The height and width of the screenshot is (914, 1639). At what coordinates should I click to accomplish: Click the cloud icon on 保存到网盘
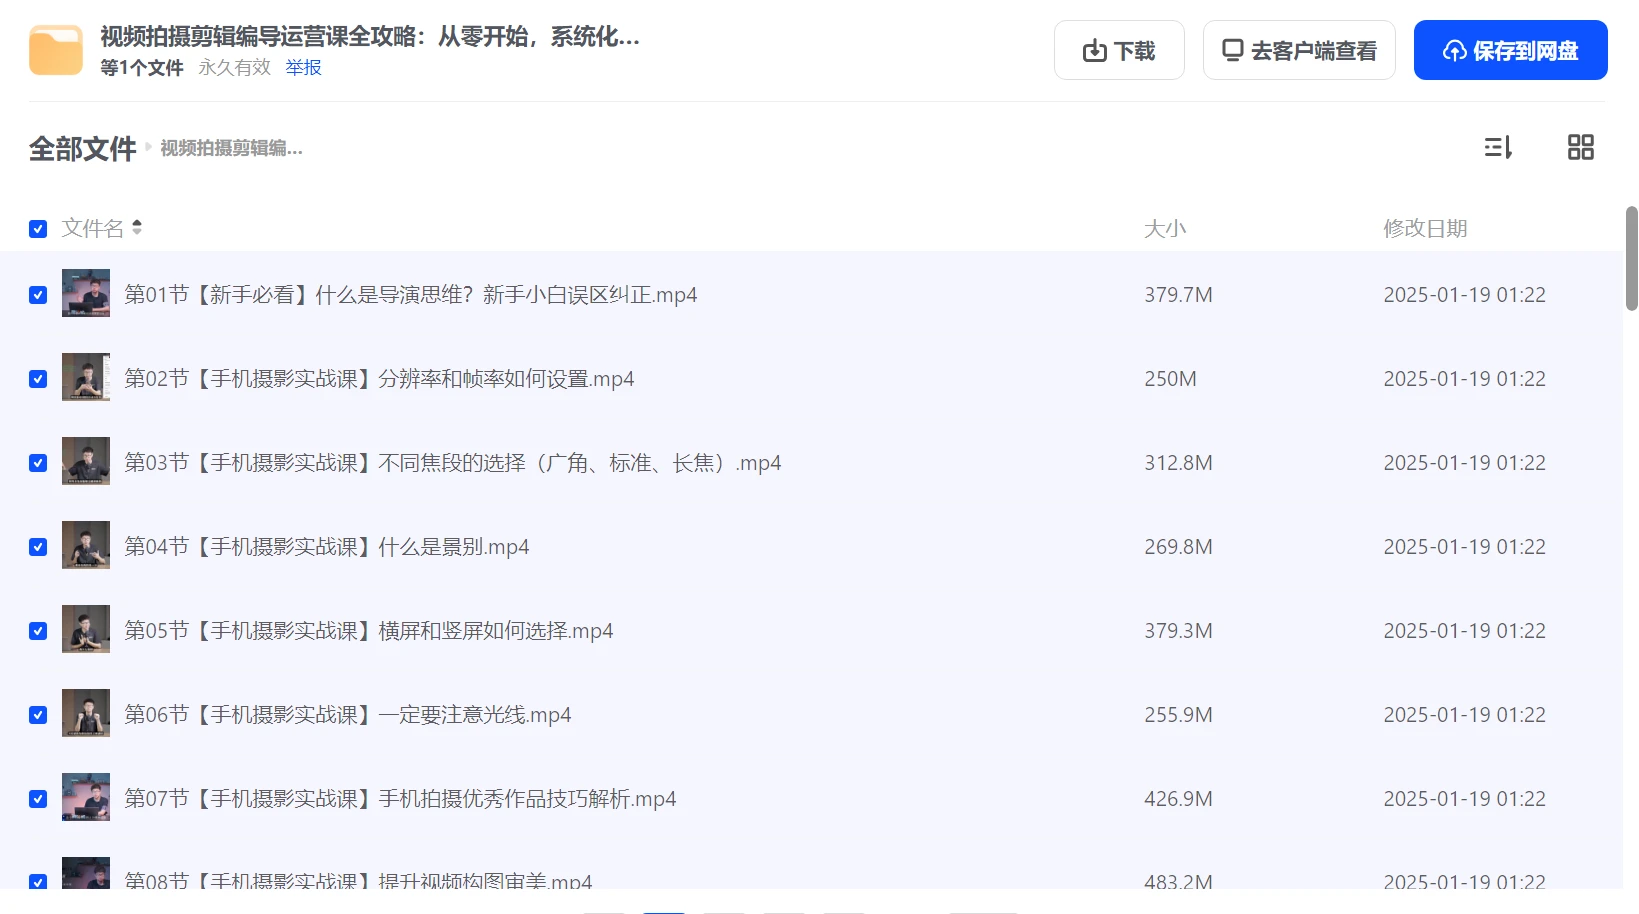[1455, 49]
